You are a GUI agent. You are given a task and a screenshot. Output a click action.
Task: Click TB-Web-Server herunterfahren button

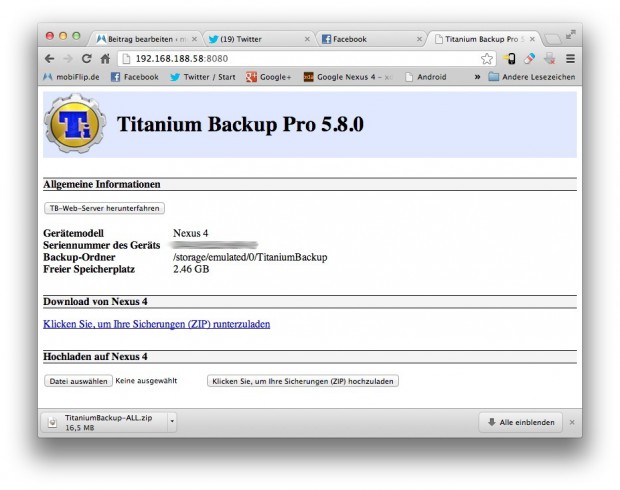coord(104,208)
